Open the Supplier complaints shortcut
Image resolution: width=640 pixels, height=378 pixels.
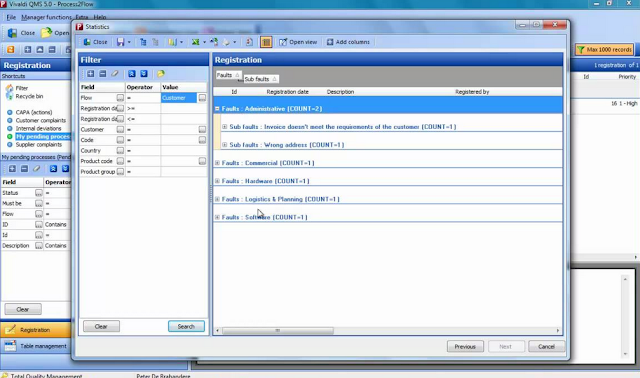coord(35,145)
